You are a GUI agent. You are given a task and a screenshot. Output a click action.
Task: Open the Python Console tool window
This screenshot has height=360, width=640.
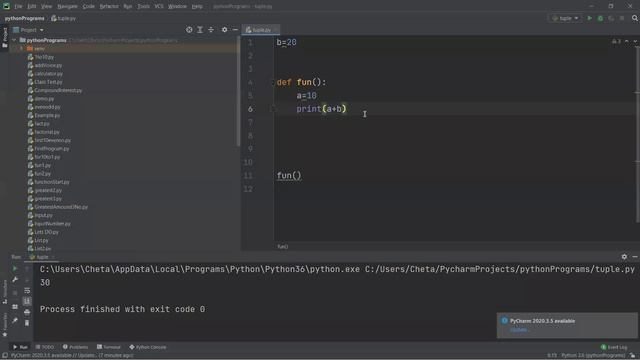tap(148, 347)
